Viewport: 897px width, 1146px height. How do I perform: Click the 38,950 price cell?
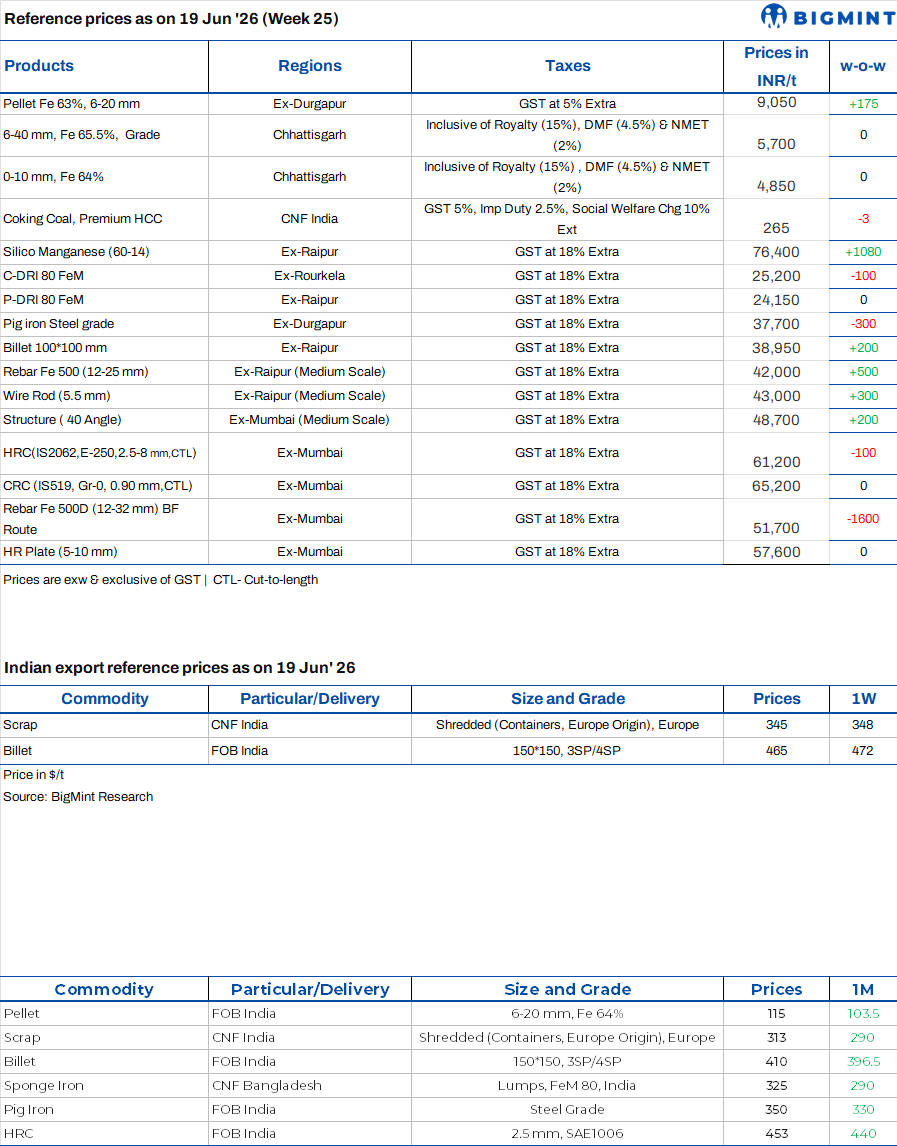tap(776, 349)
